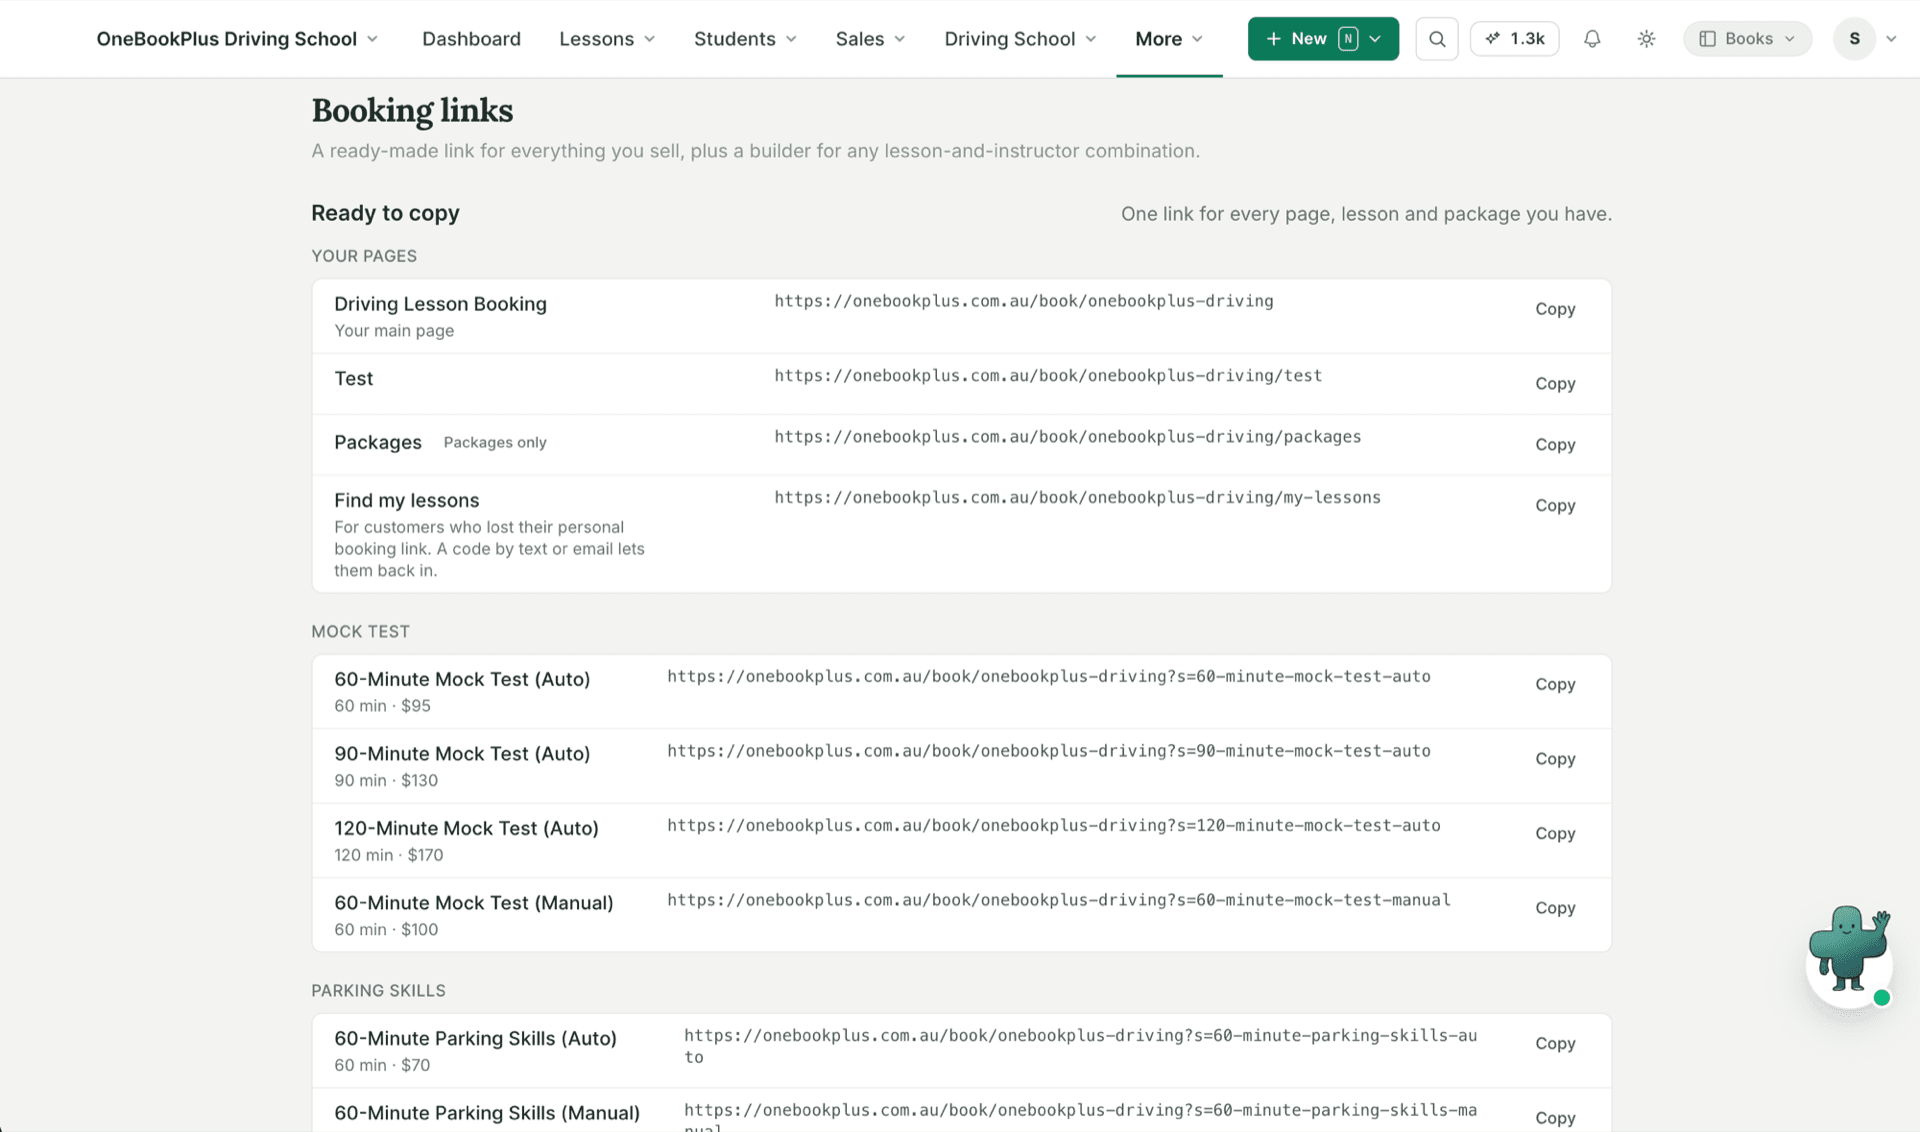The height and width of the screenshot is (1132, 1920).
Task: Copy the Packages page link
Action: pos(1555,445)
